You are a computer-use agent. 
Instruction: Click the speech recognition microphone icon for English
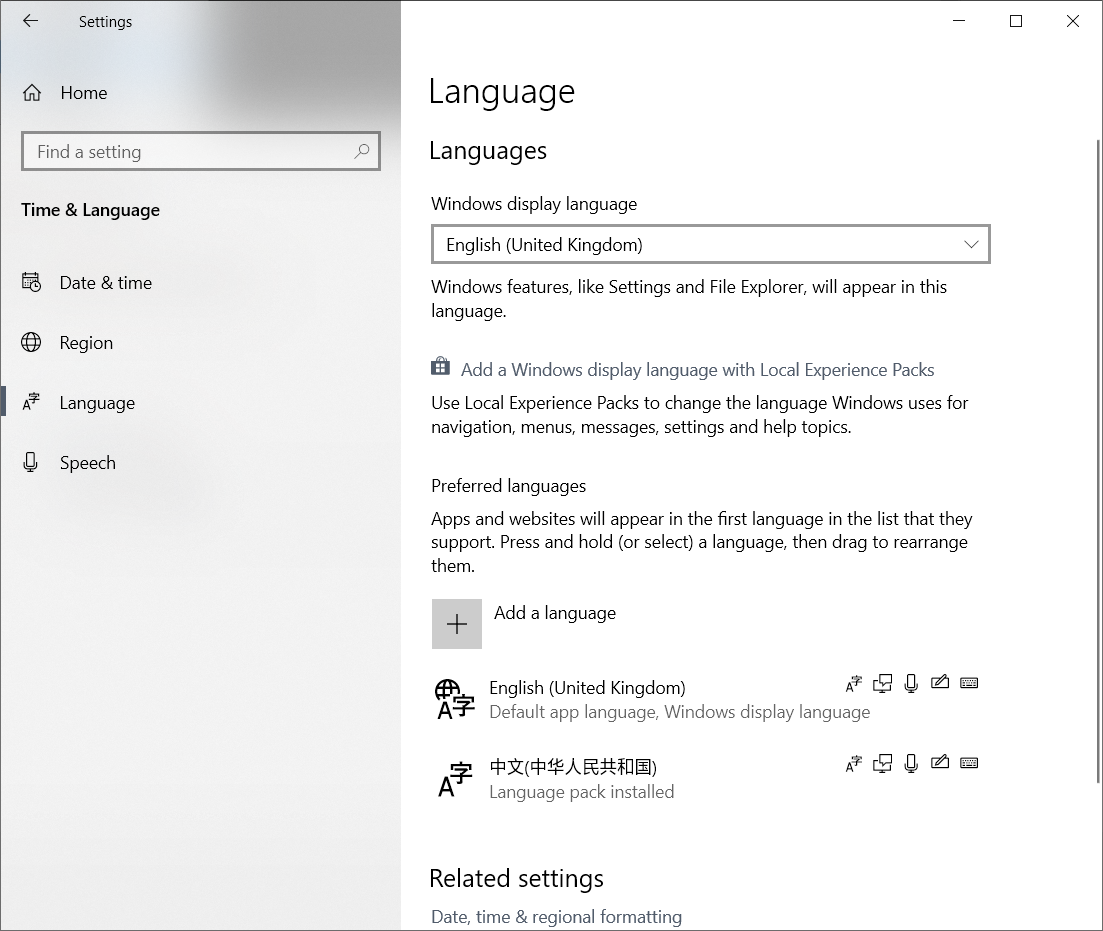(911, 683)
